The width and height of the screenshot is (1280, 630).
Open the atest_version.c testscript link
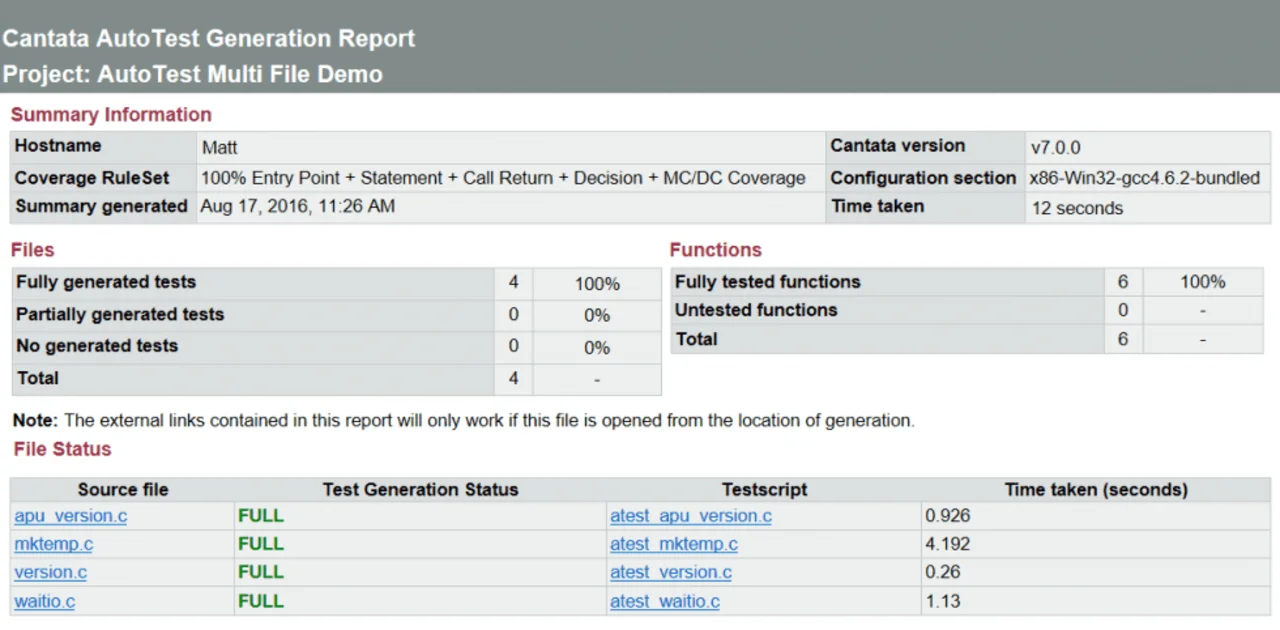point(671,572)
